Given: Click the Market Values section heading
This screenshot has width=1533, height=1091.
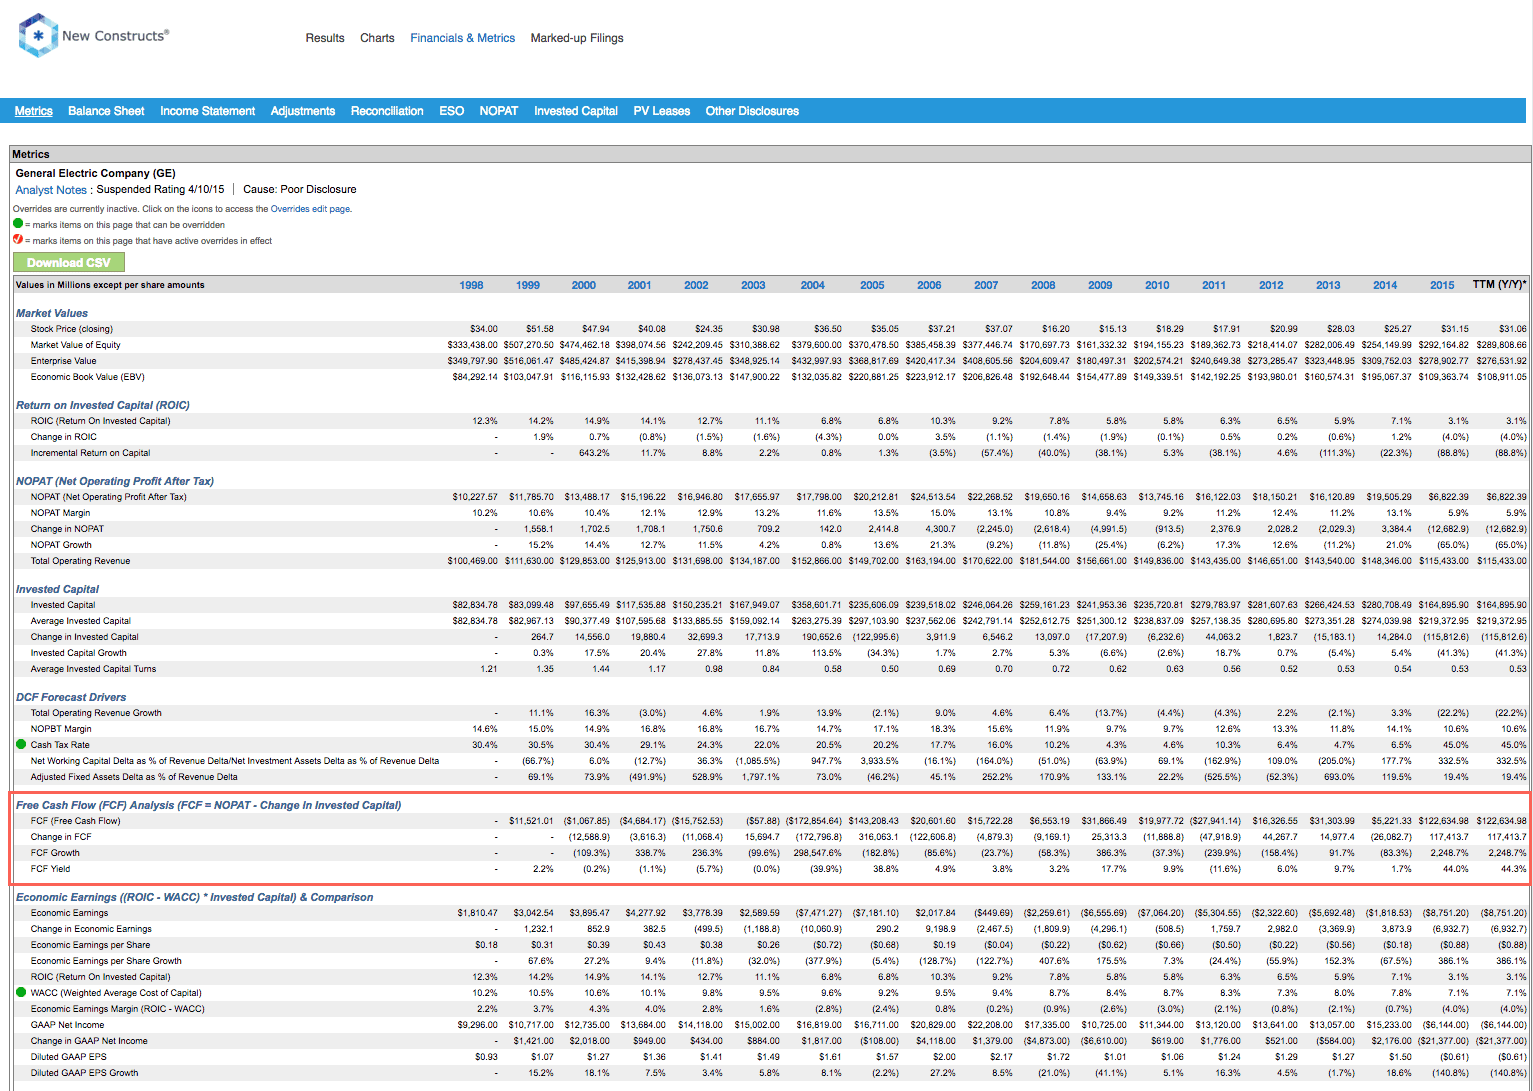Looking at the screenshot, I should point(52,313).
